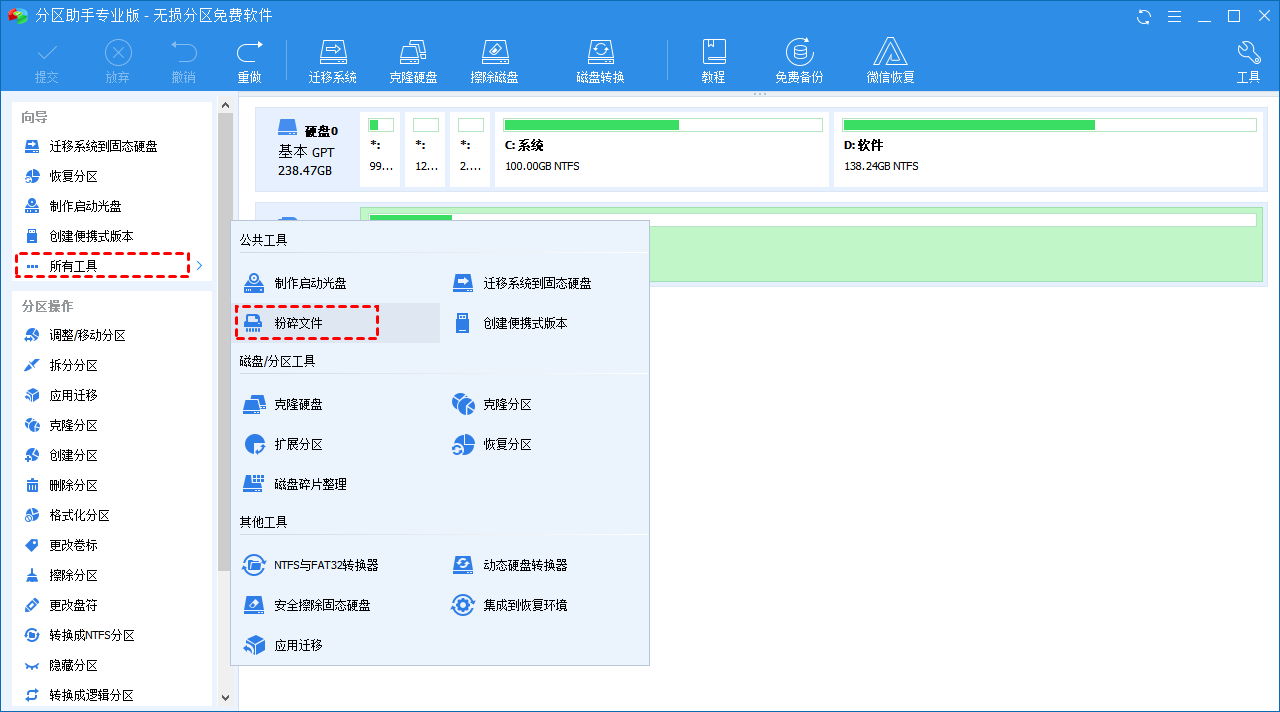Click the 重做 redo toolbar icon

point(249,62)
